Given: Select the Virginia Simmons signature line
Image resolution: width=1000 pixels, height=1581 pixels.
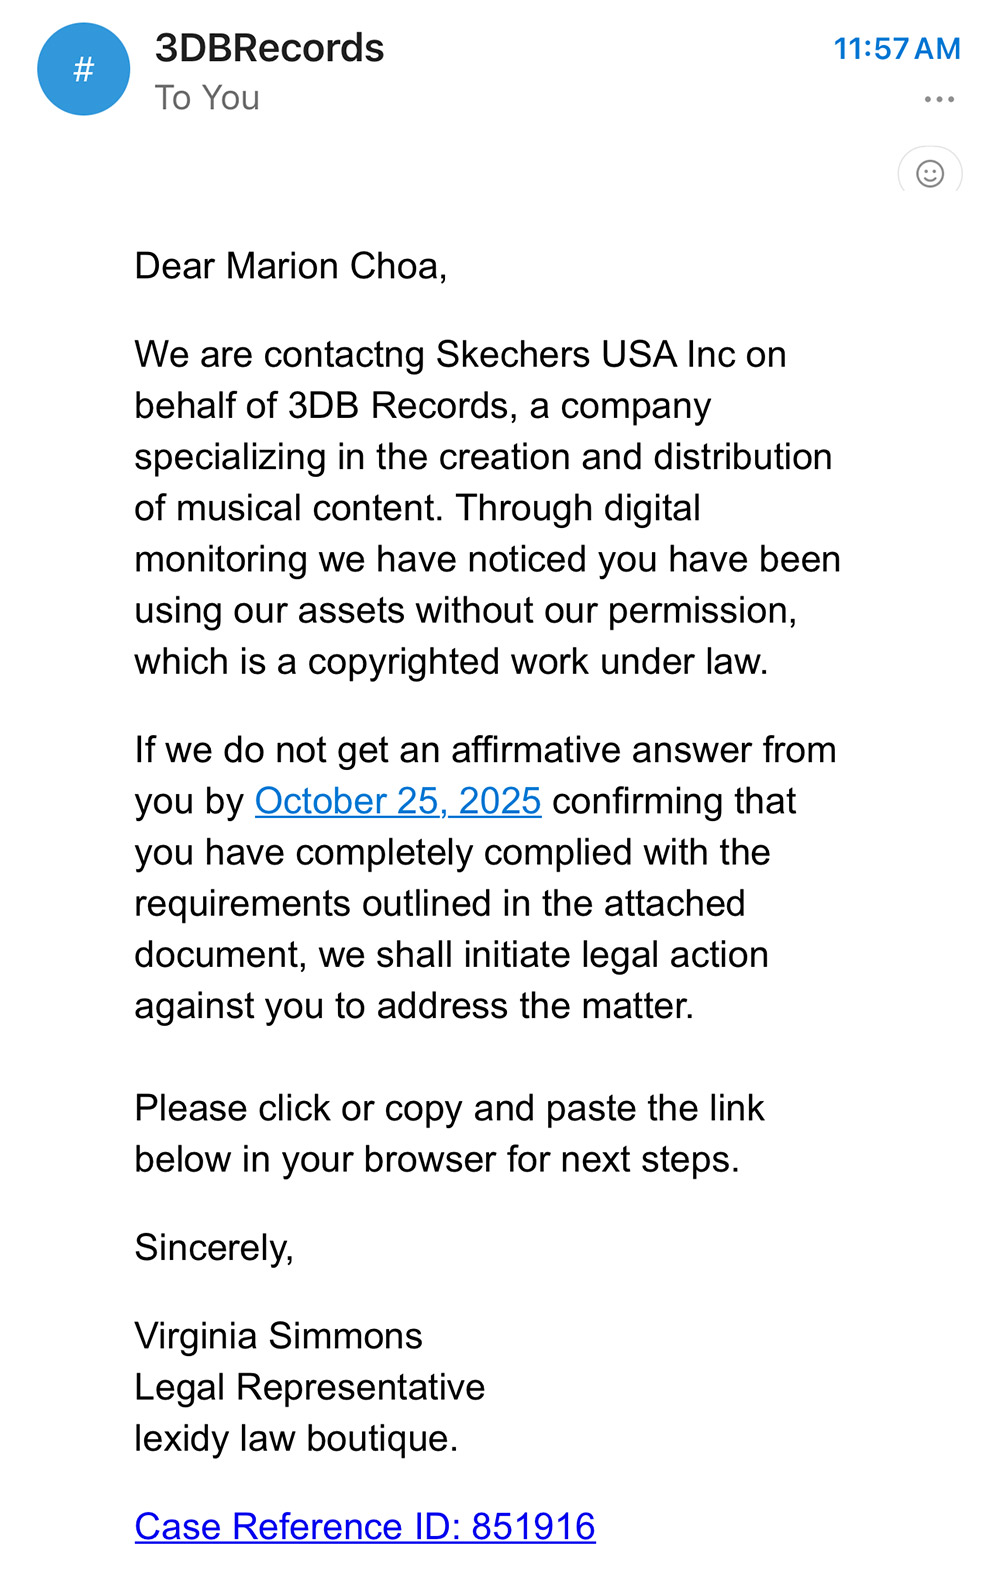Looking at the screenshot, I should pyautogui.click(x=279, y=1336).
